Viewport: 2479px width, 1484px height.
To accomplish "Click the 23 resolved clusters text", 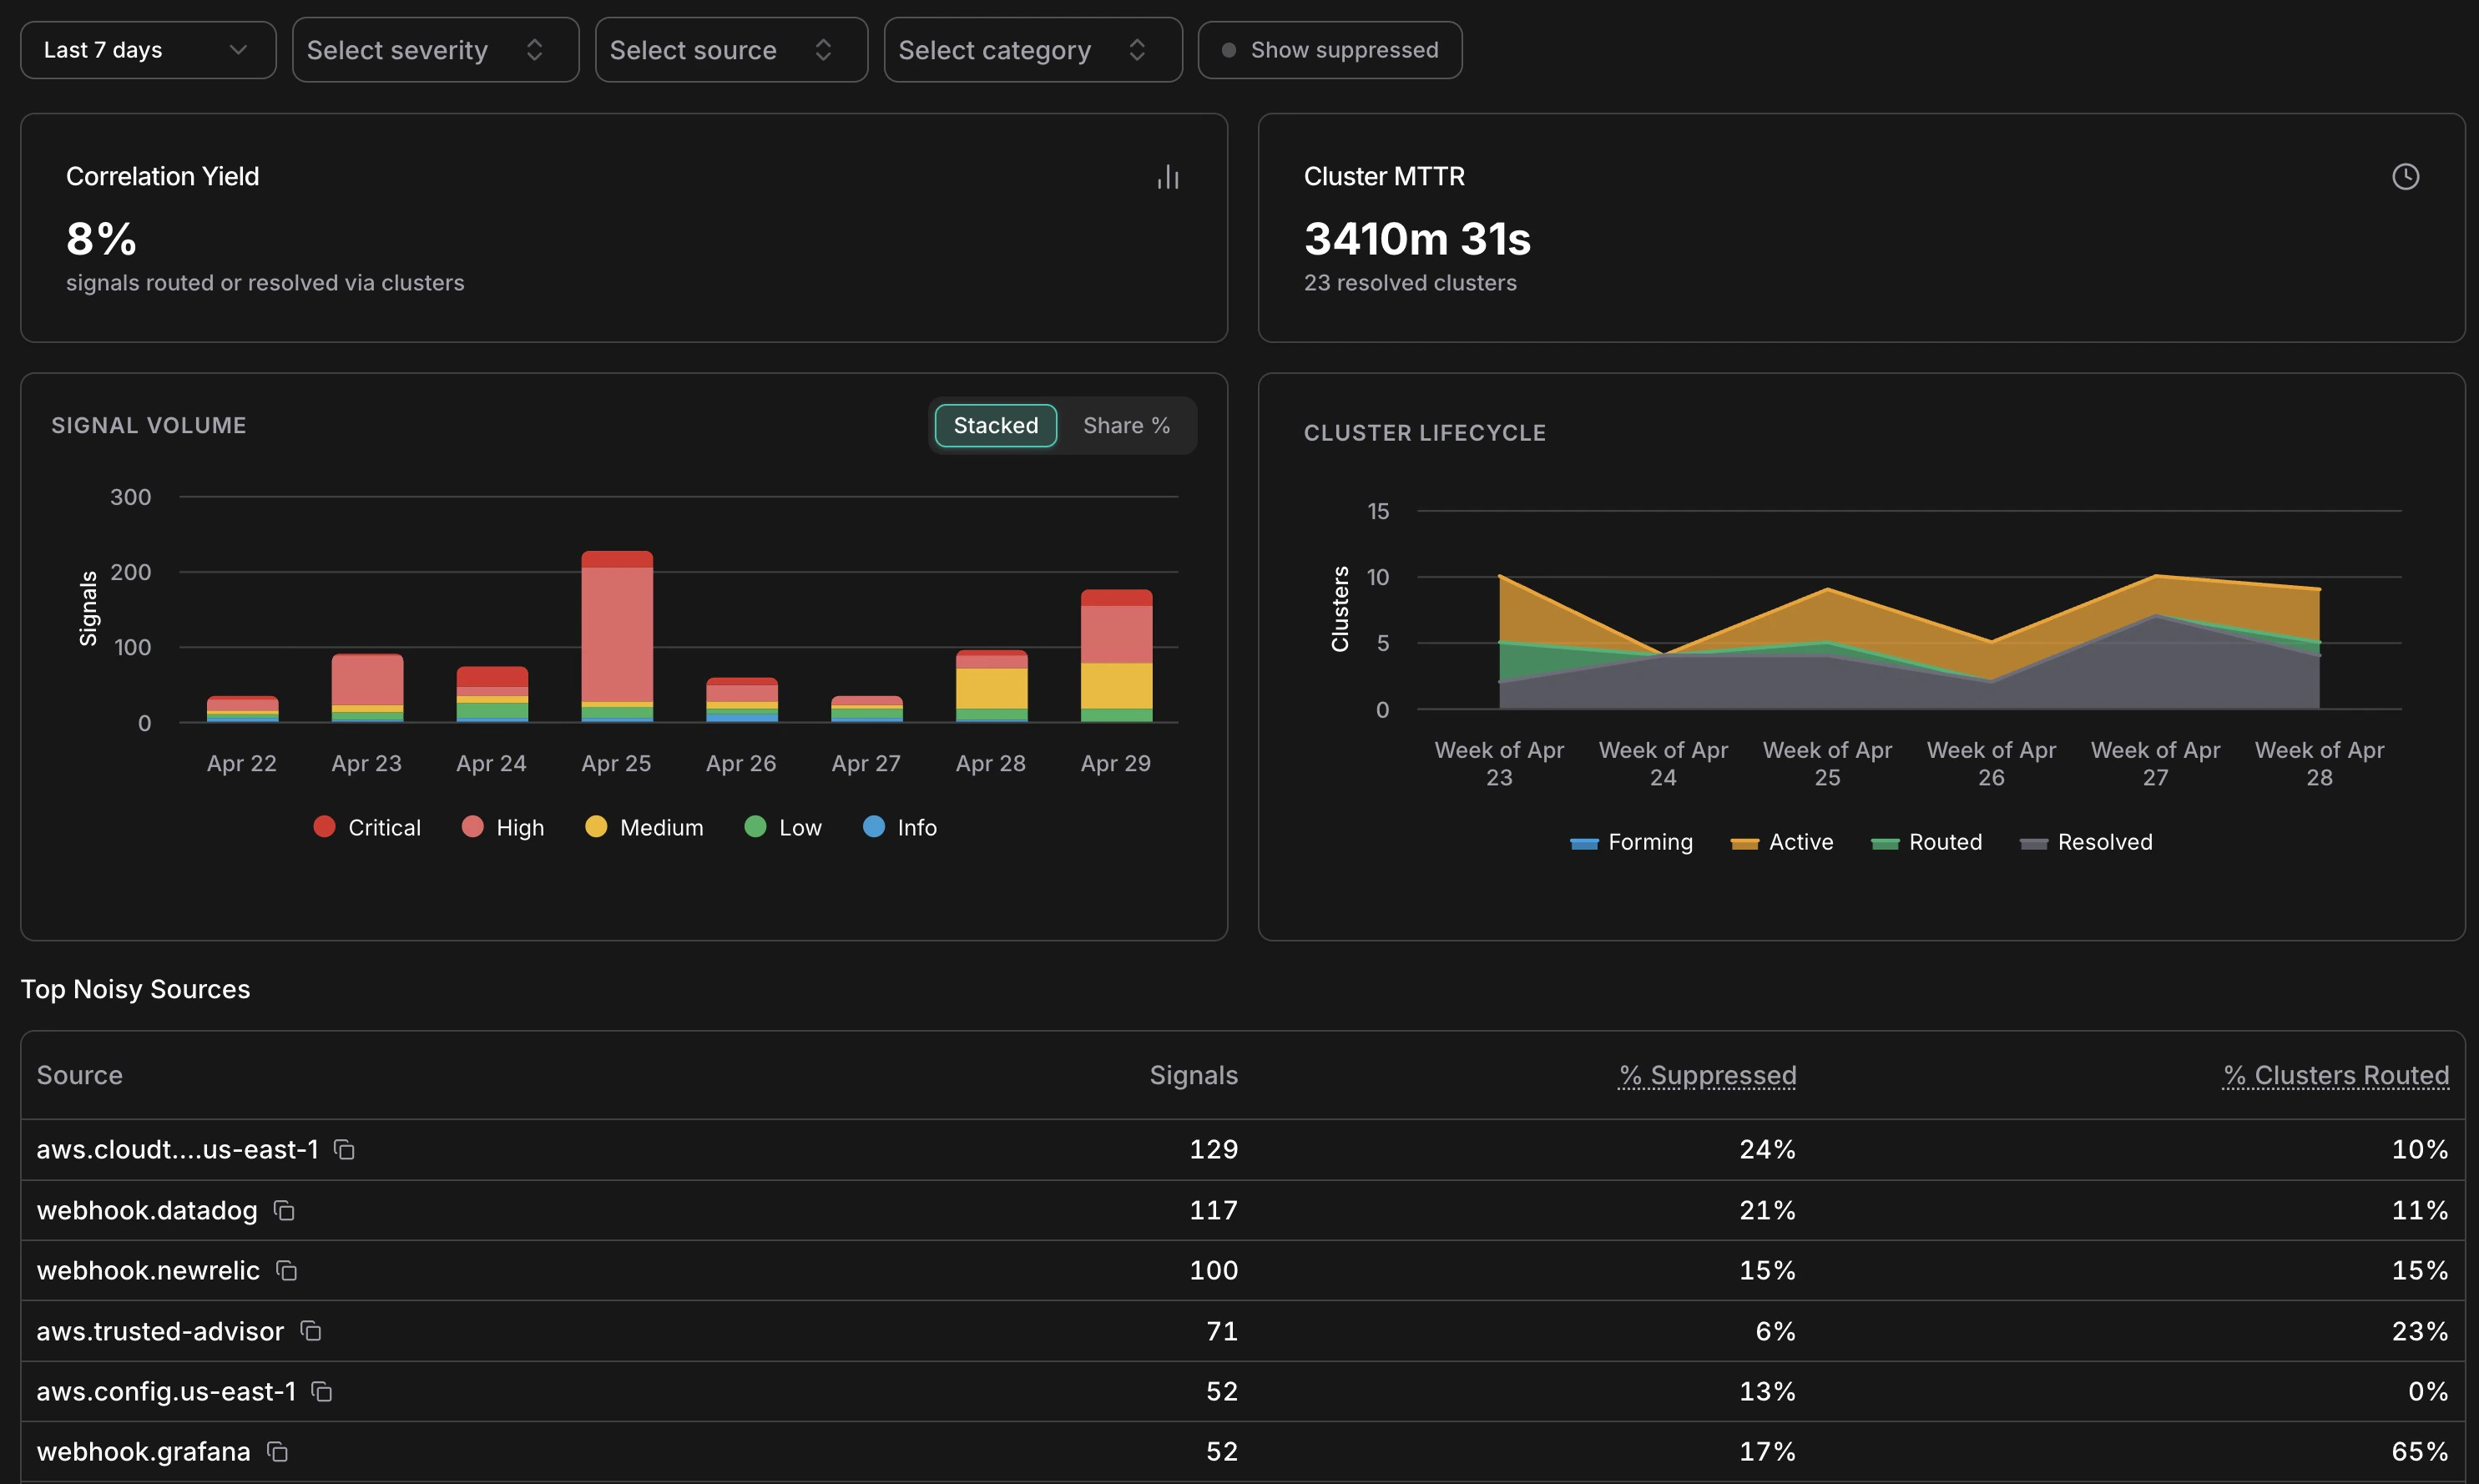I will click(1410, 283).
